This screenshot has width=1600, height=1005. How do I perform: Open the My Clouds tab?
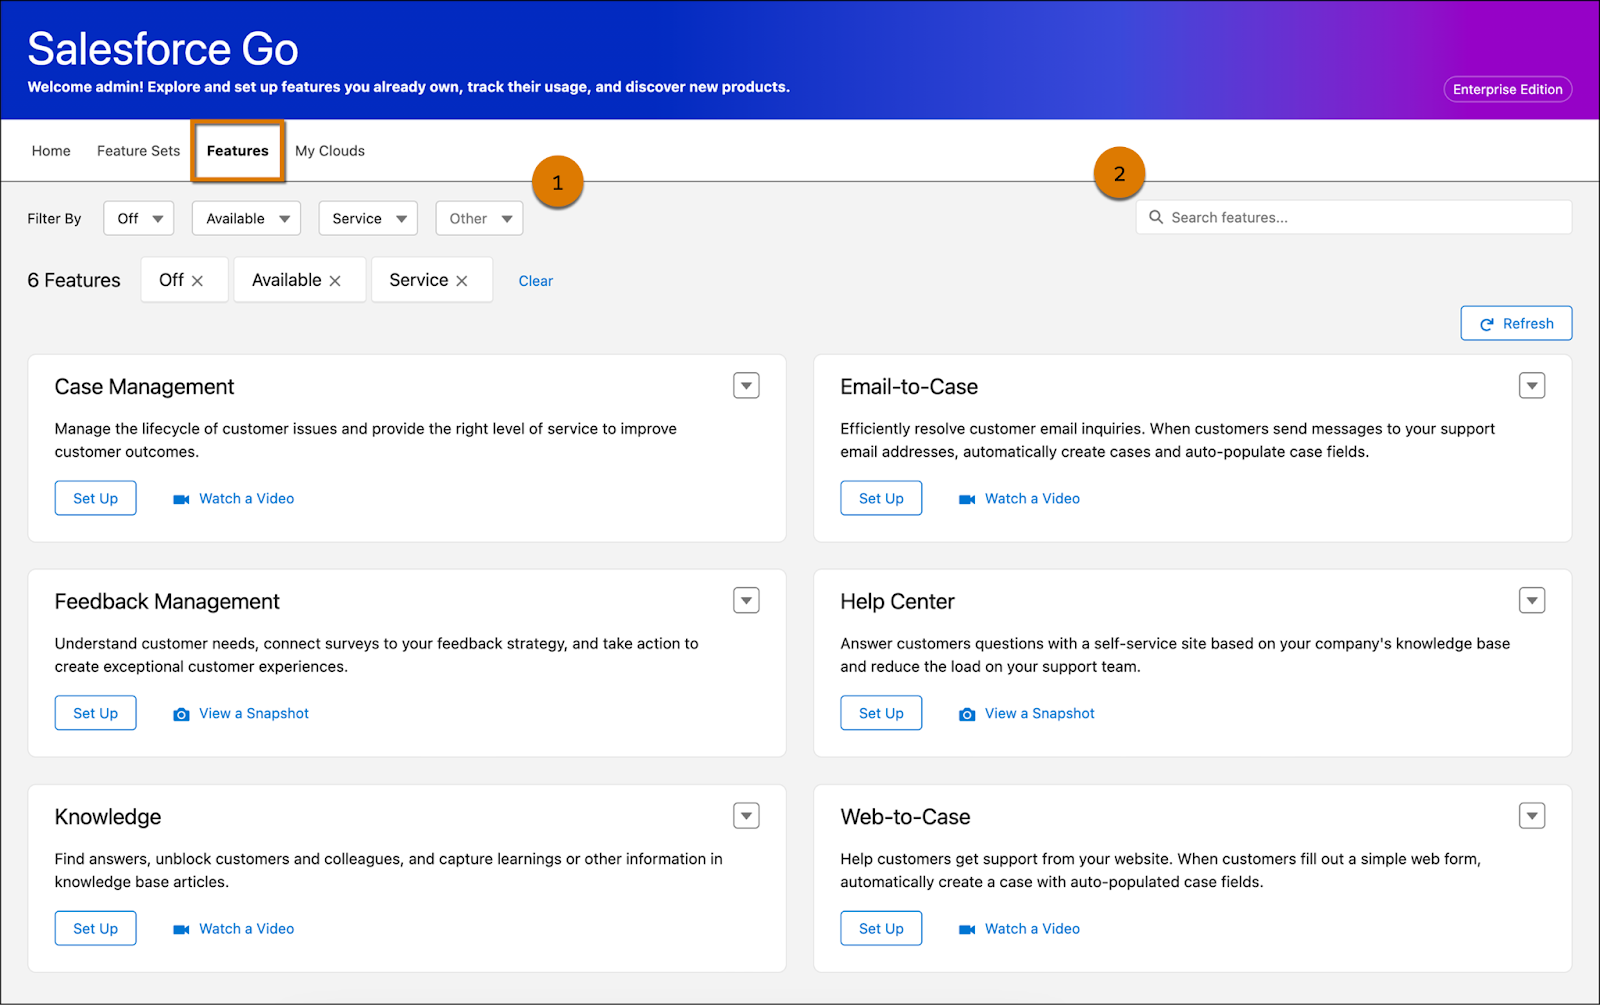pyautogui.click(x=330, y=151)
